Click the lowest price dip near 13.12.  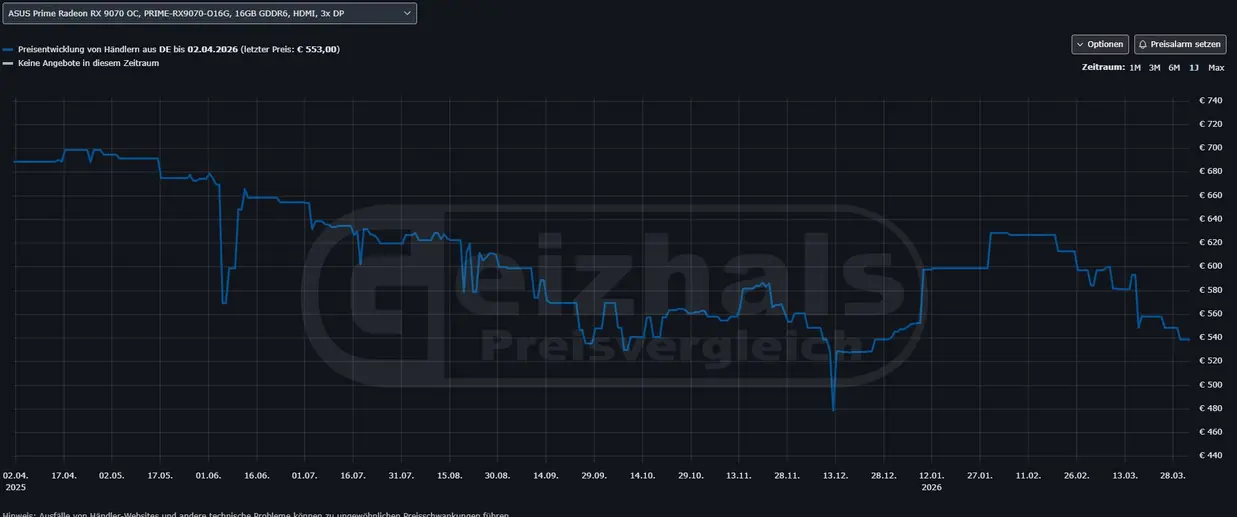pos(833,408)
